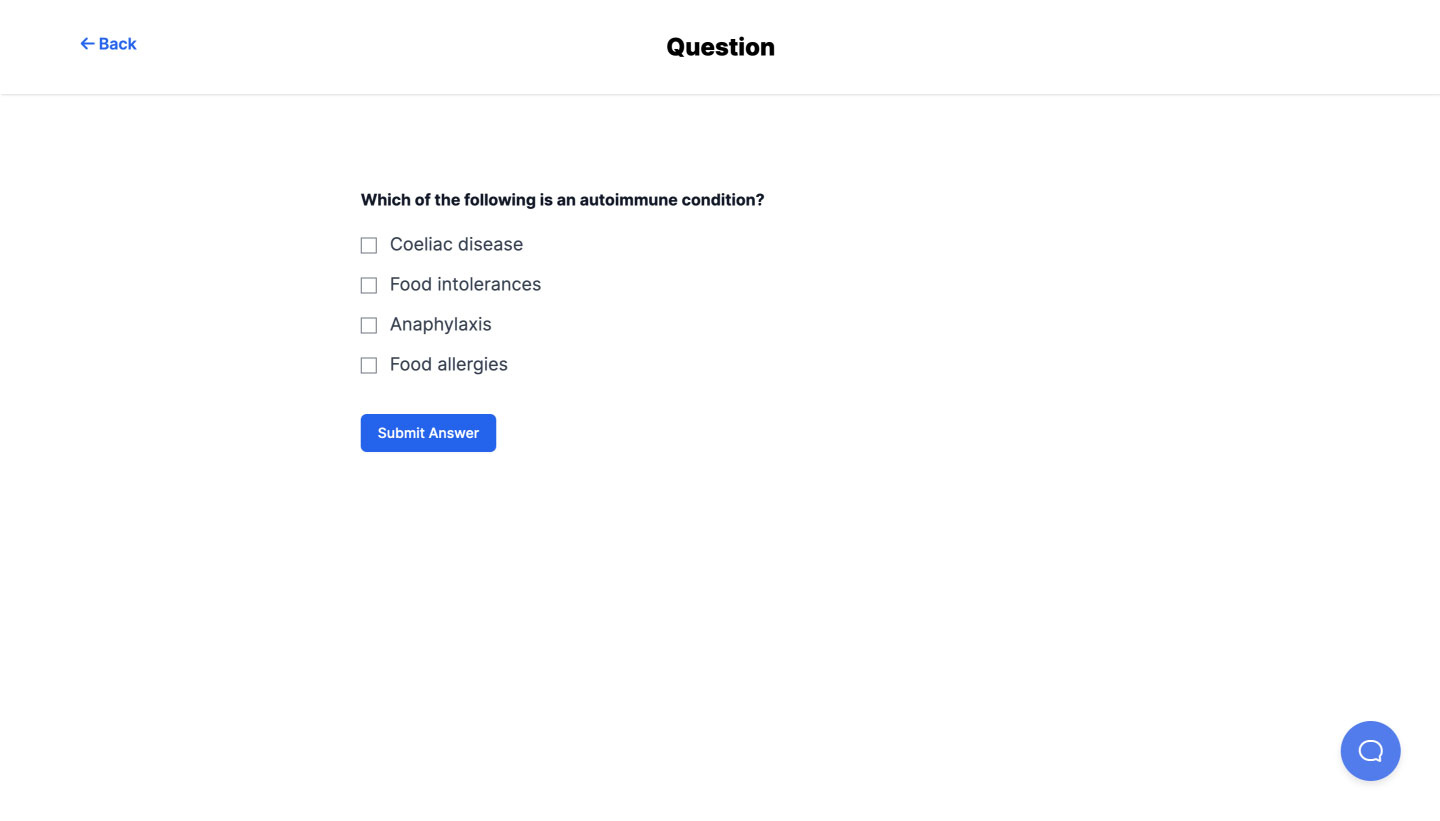
Task: Click the word "Submit" on the blue button
Action: click(401, 433)
